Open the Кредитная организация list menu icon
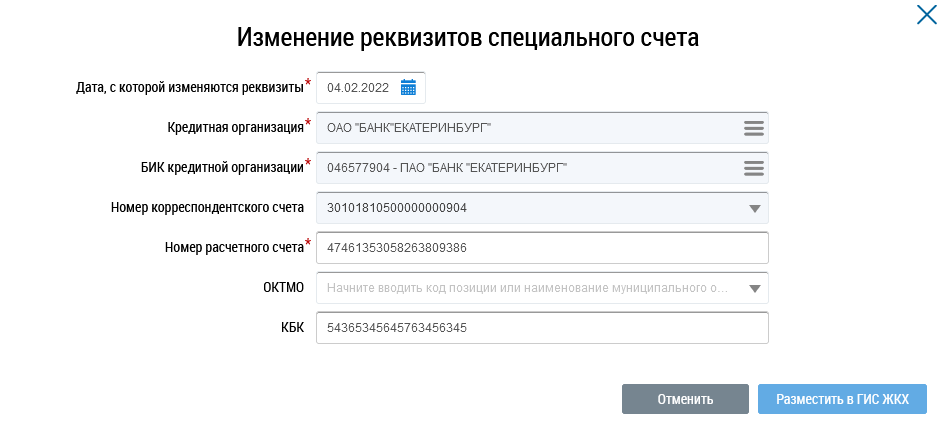This screenshot has height=427, width=944. pos(753,128)
